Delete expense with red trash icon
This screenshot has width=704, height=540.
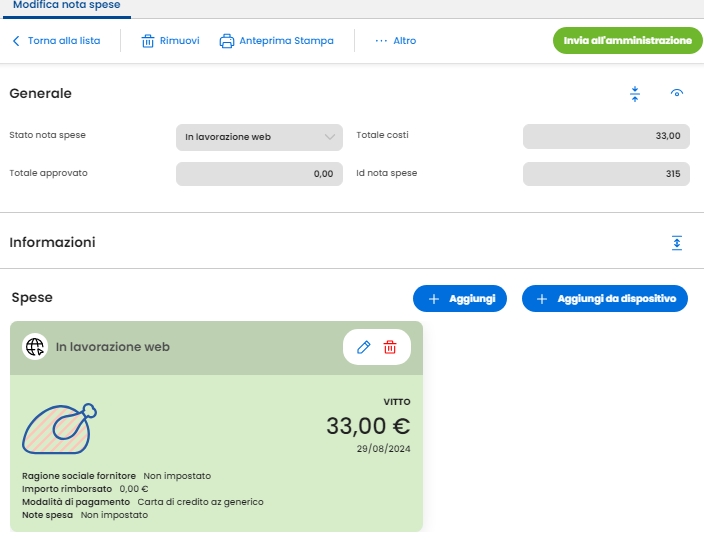pos(390,347)
